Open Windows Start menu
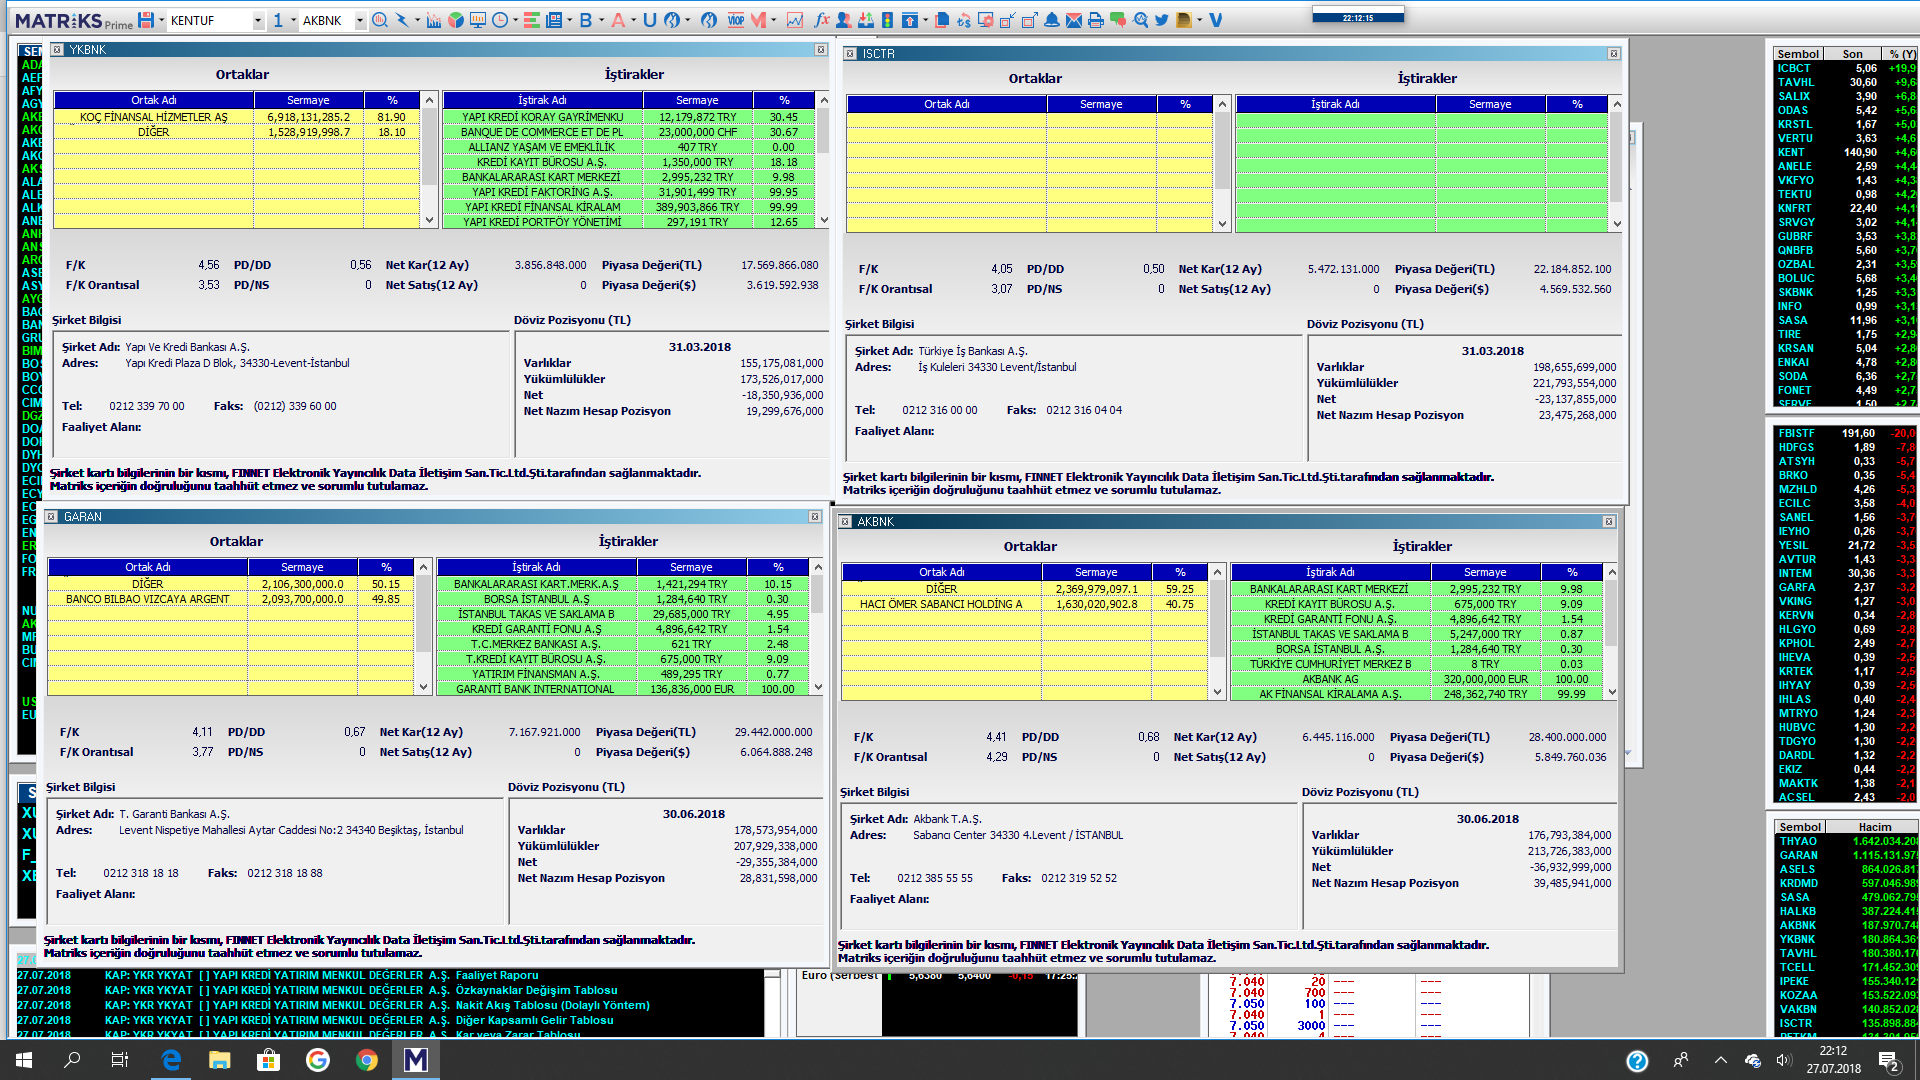1920x1080 pixels. tap(24, 1060)
